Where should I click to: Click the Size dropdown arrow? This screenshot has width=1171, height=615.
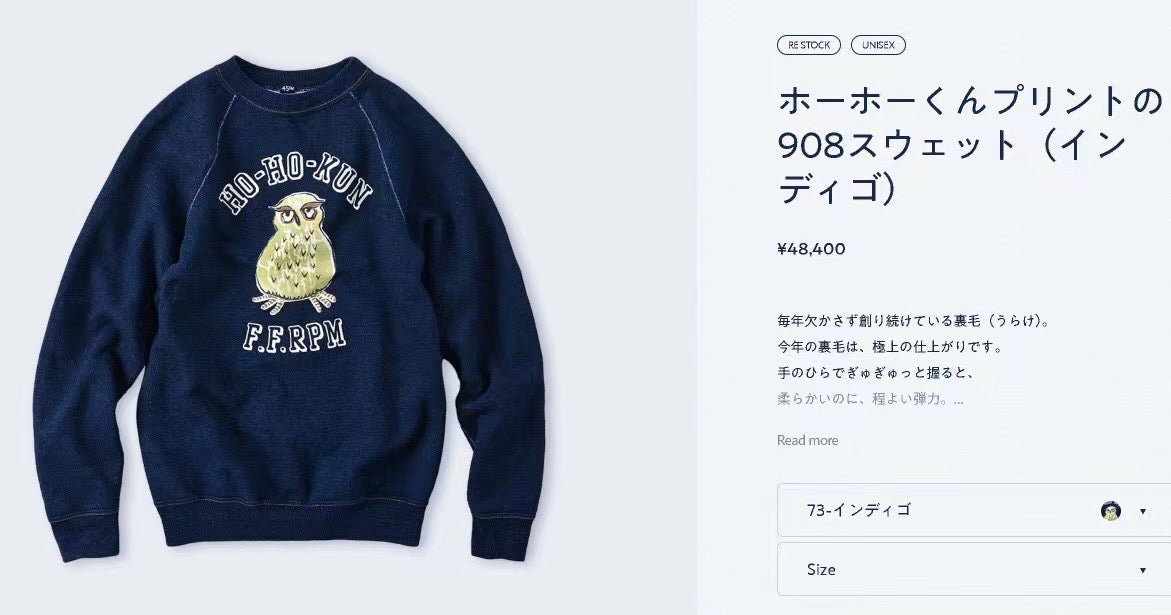coord(1143,570)
